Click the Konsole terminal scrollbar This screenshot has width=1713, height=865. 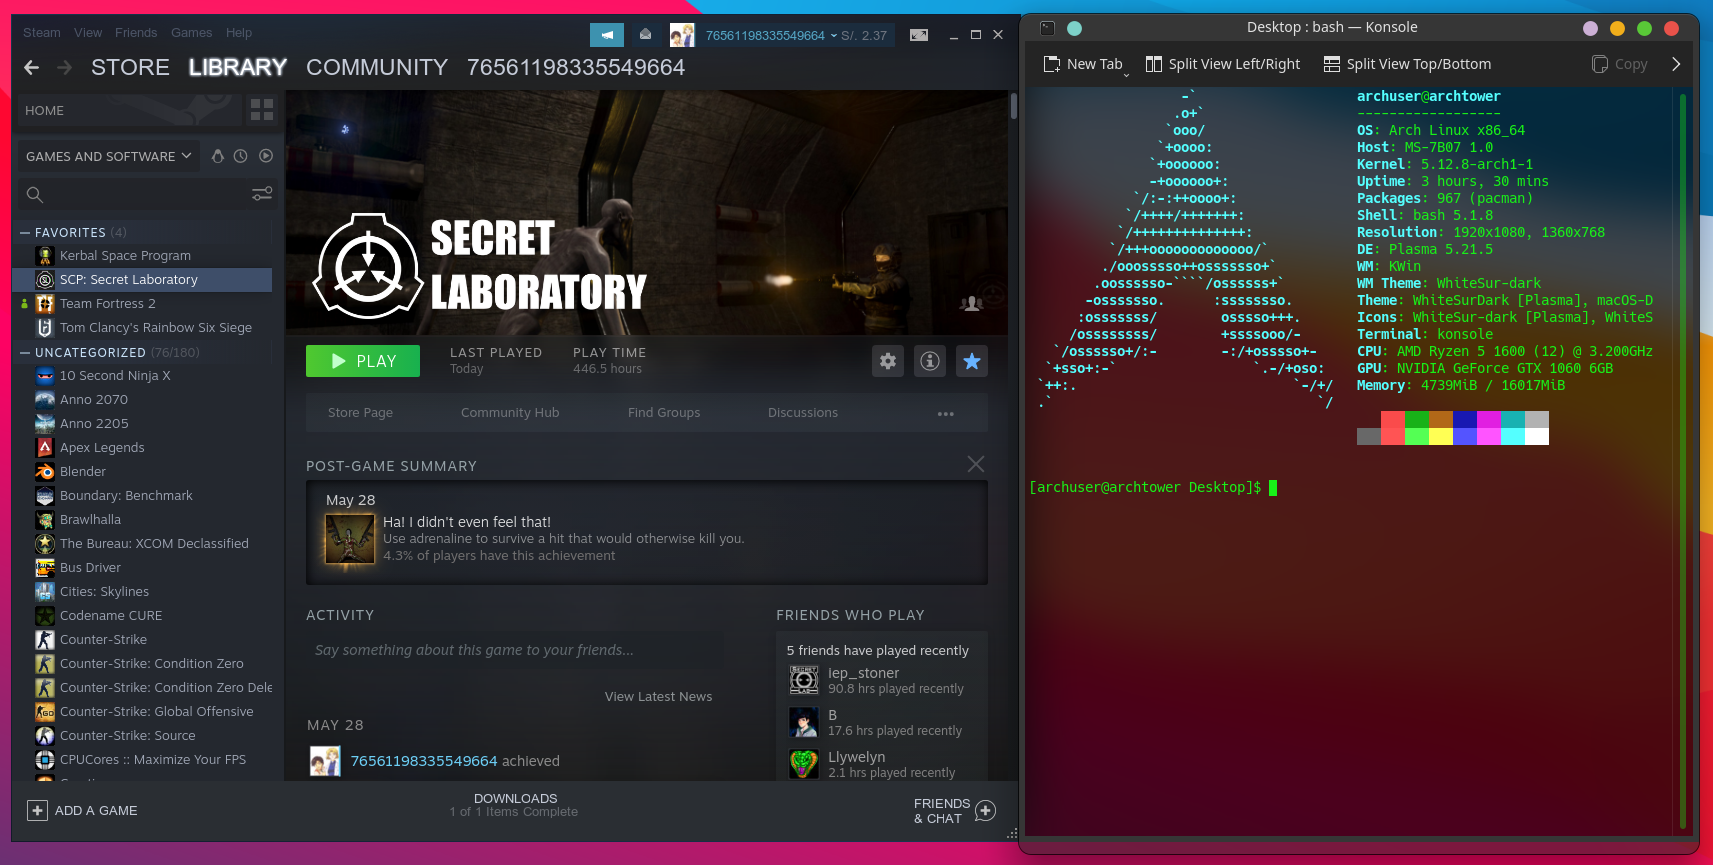pos(1683,460)
